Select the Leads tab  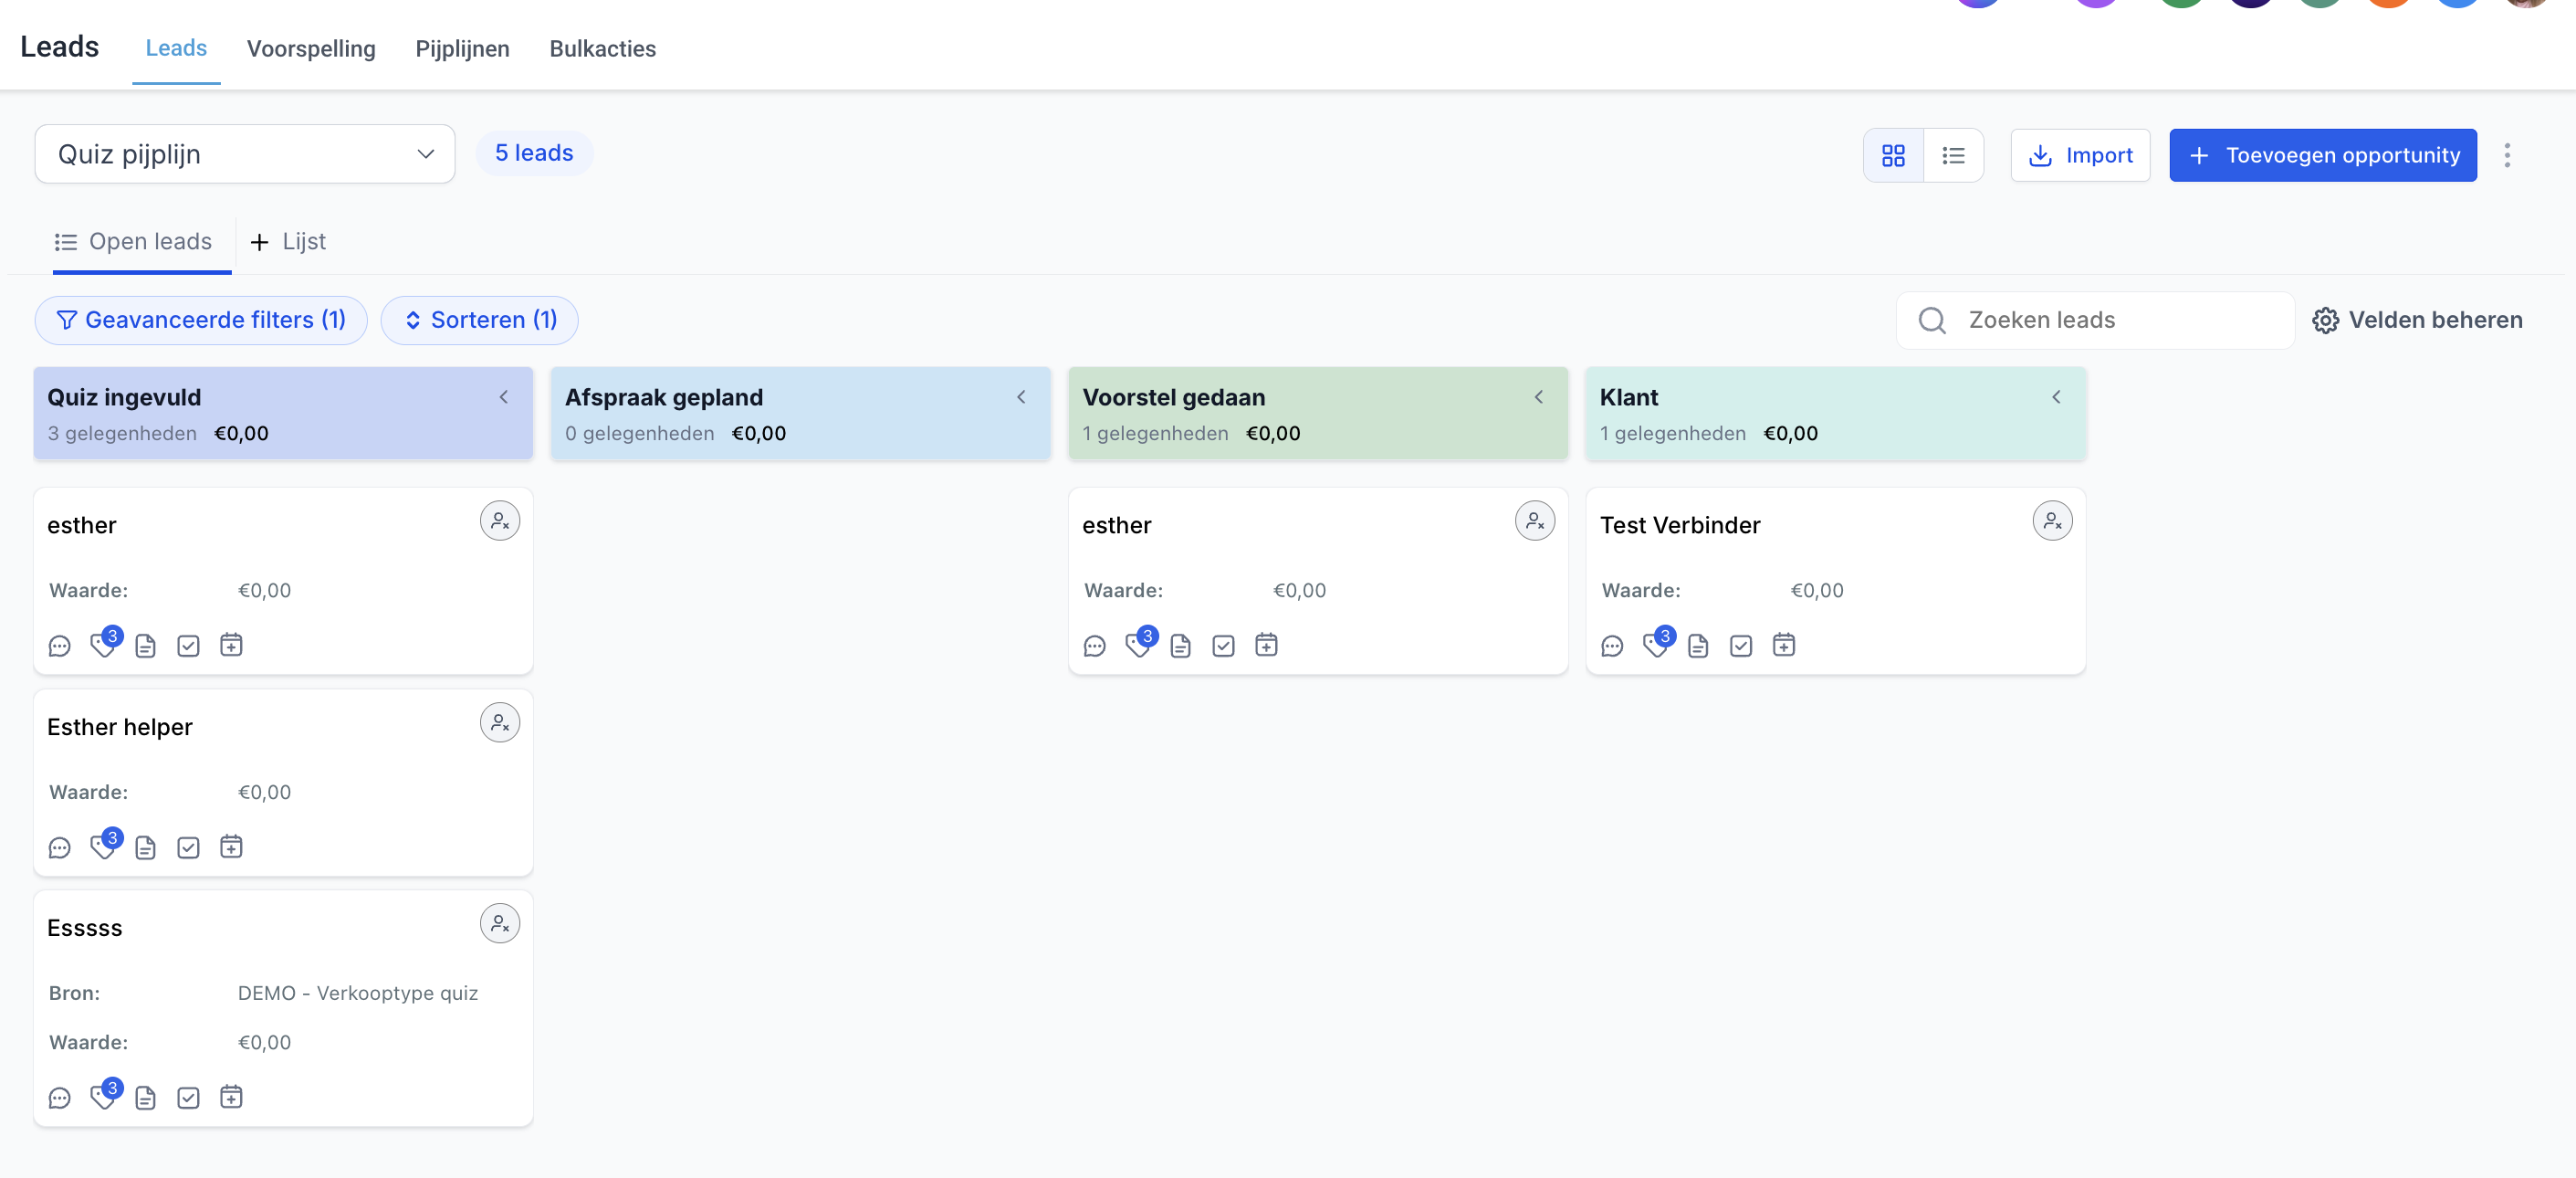click(176, 48)
